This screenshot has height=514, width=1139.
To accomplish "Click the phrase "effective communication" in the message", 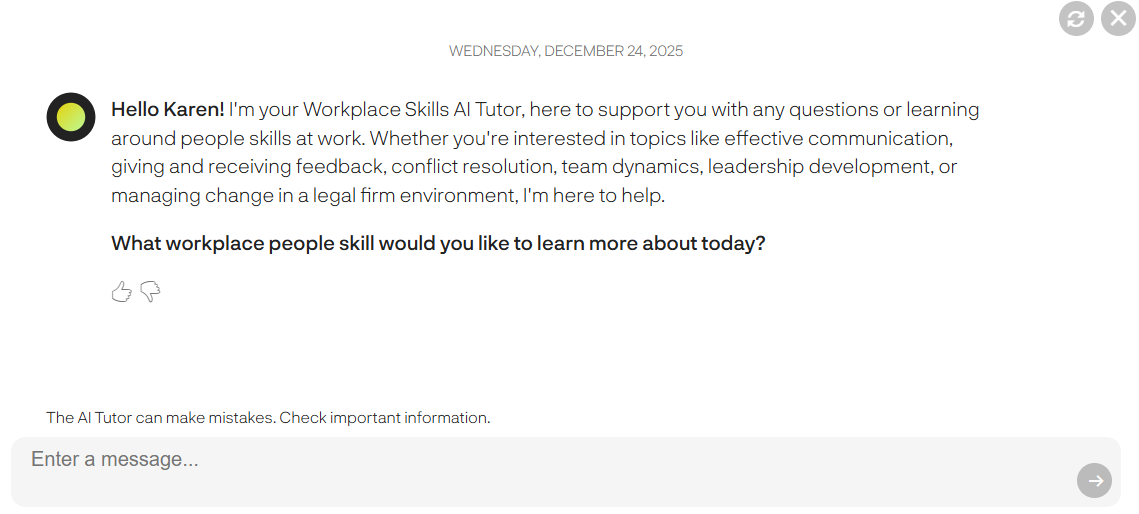I will coord(837,138).
